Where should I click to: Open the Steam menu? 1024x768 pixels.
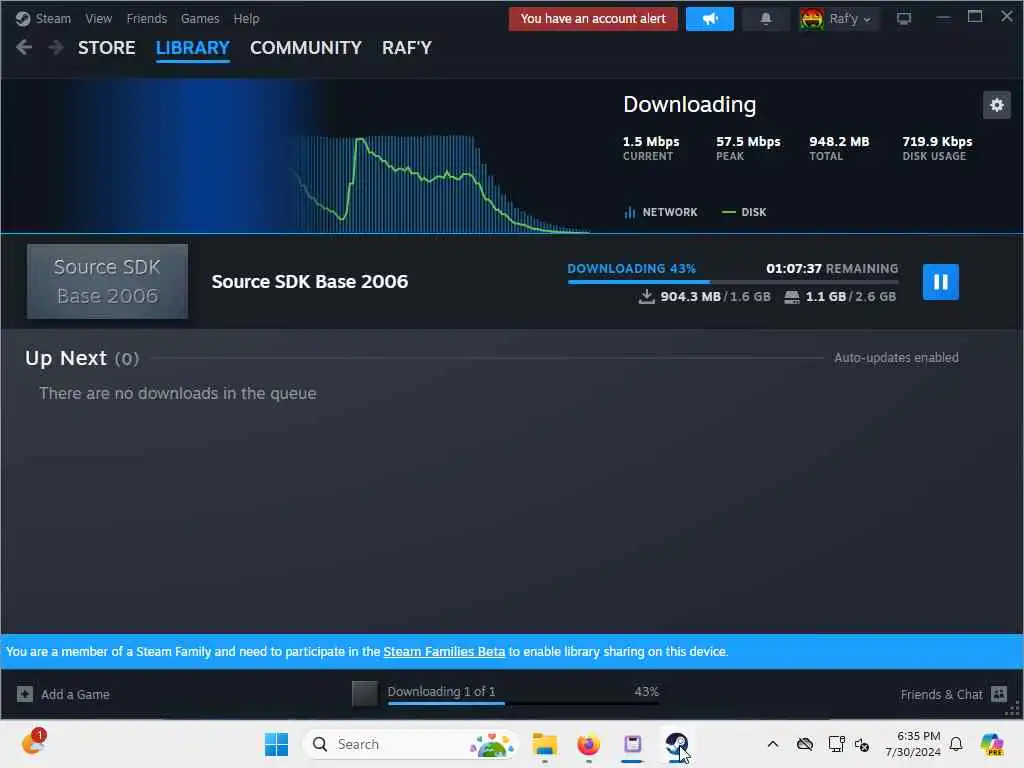click(53, 18)
